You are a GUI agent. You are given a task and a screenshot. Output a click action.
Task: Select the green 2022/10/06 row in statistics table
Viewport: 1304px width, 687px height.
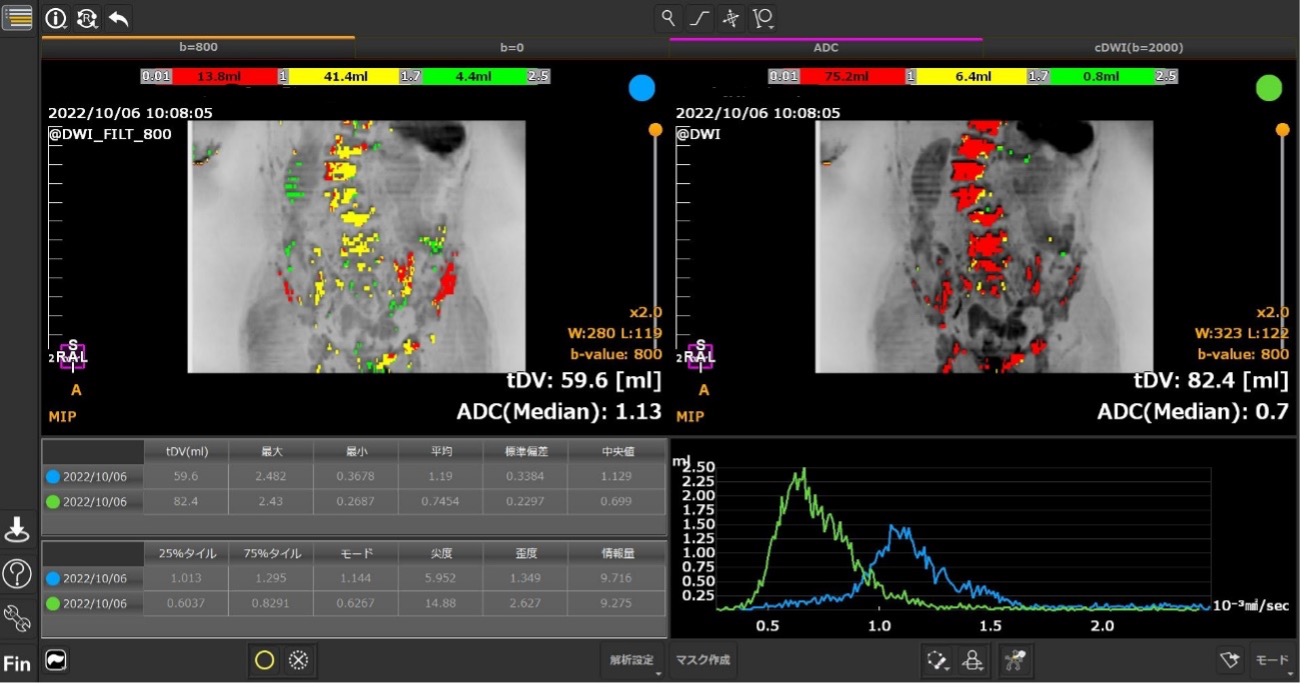95,502
